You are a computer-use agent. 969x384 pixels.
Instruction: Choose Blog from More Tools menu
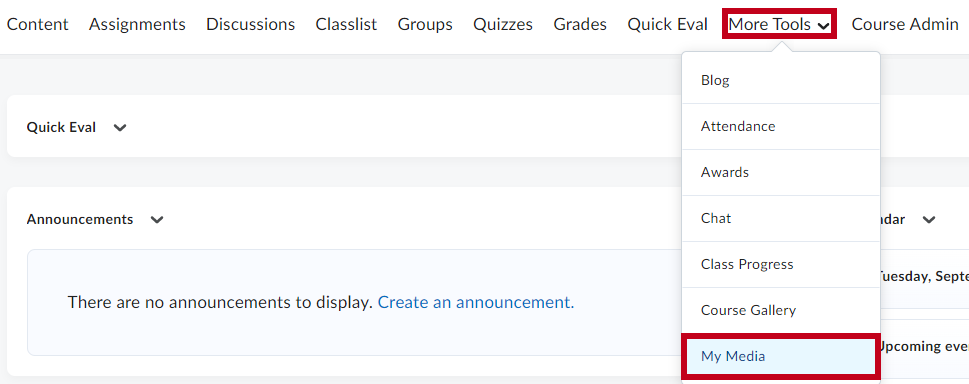[781, 80]
